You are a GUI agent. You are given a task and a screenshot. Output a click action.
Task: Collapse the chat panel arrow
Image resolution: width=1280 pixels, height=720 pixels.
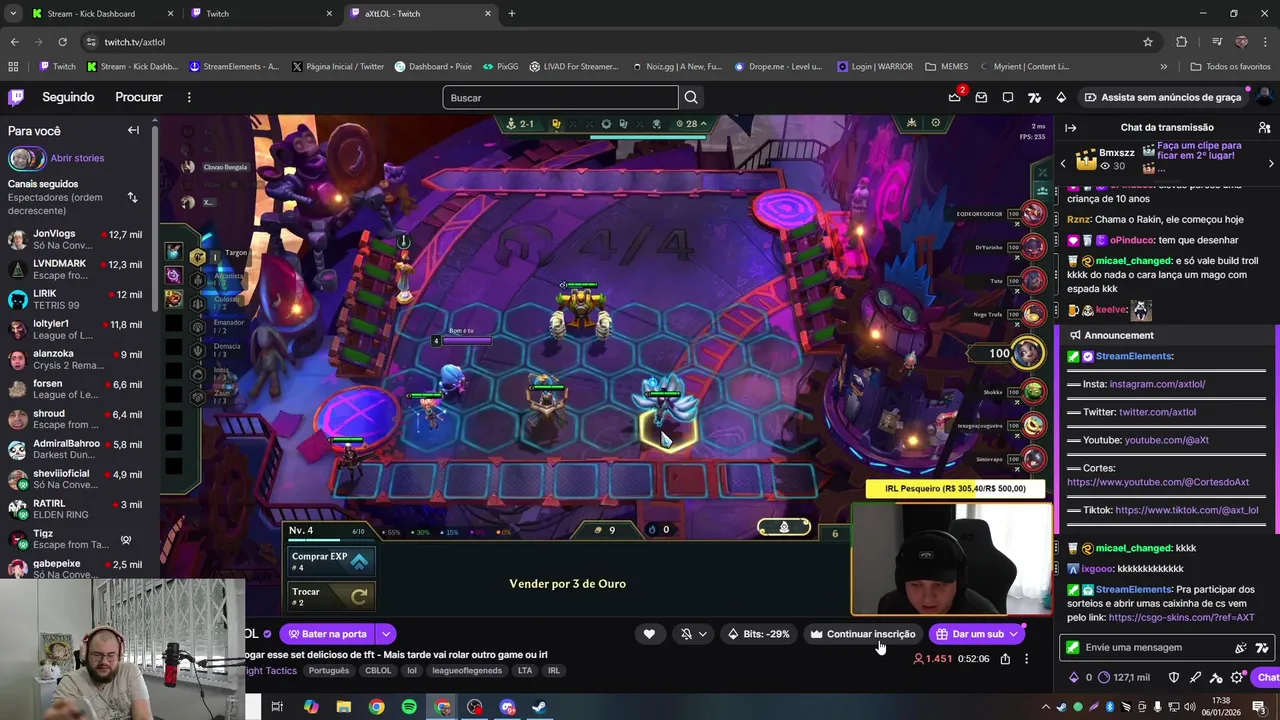tap(1070, 128)
